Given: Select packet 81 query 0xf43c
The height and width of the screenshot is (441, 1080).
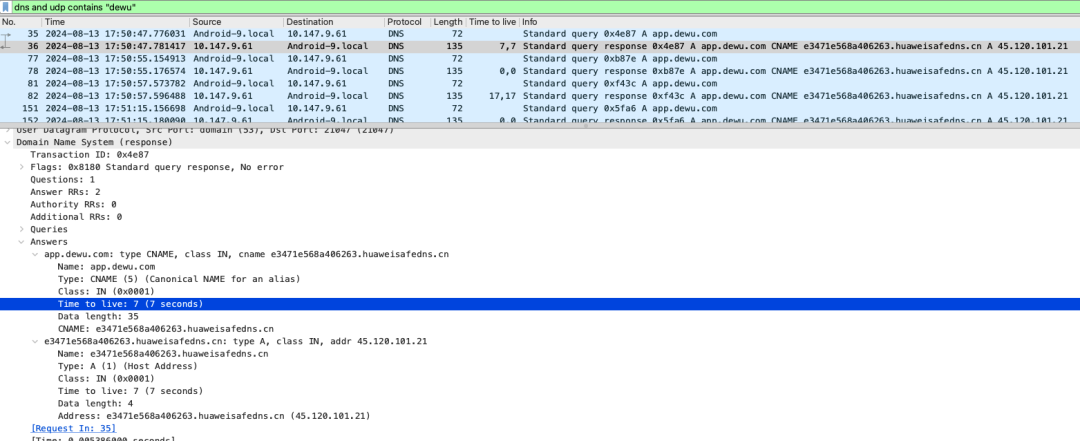Looking at the screenshot, I should [x=540, y=83].
